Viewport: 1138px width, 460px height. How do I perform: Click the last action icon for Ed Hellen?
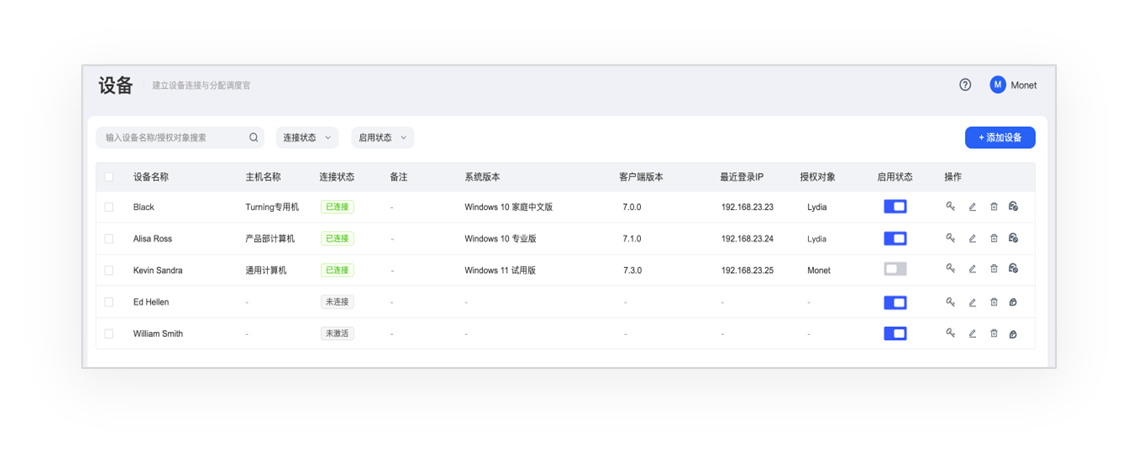(1013, 302)
